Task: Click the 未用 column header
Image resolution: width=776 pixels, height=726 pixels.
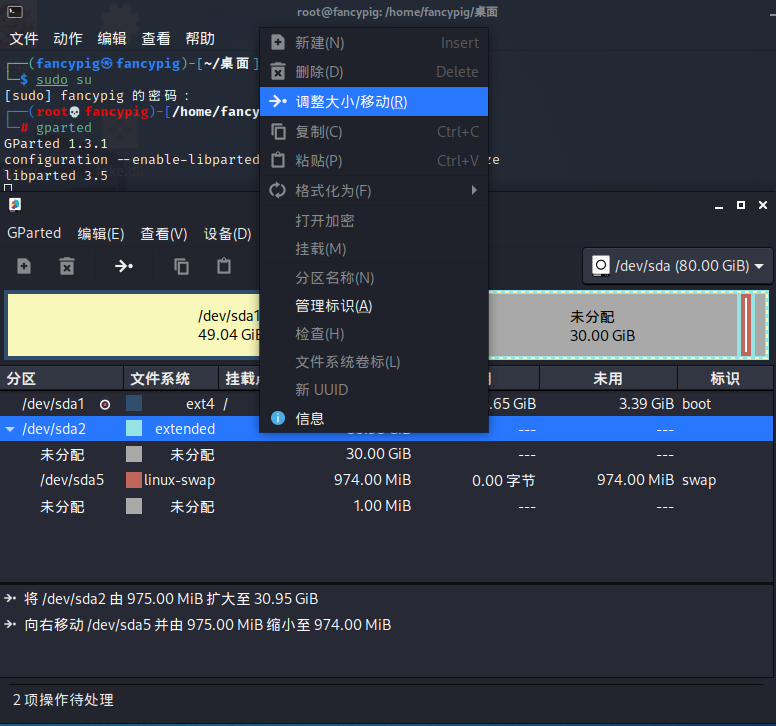Action: tap(608, 379)
